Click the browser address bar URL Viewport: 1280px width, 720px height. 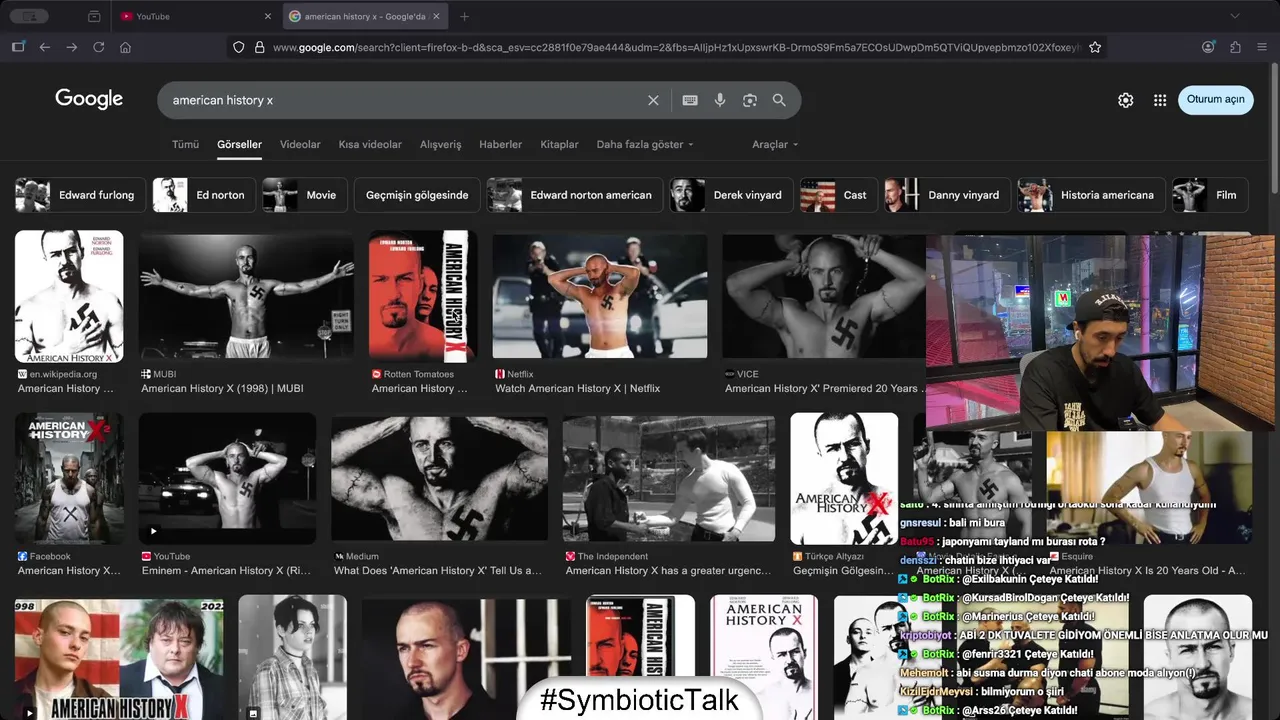676,47
